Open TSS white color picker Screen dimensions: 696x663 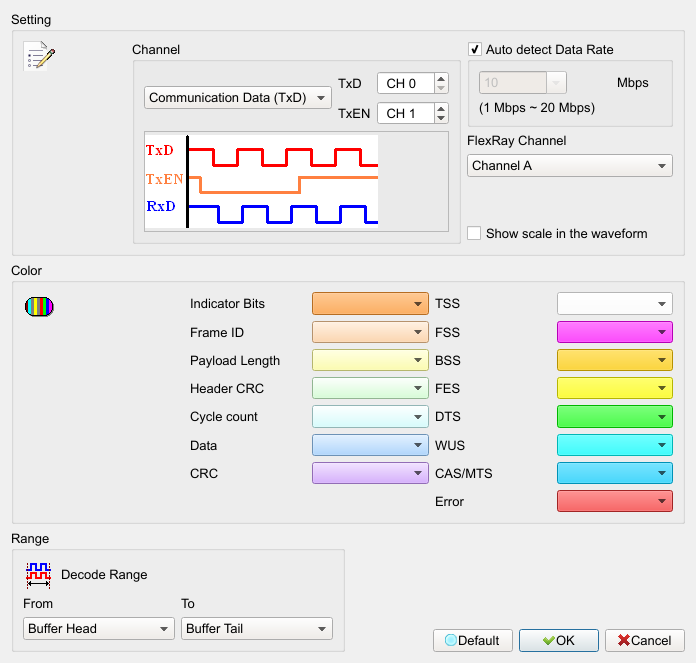pyautogui.click(x=615, y=304)
